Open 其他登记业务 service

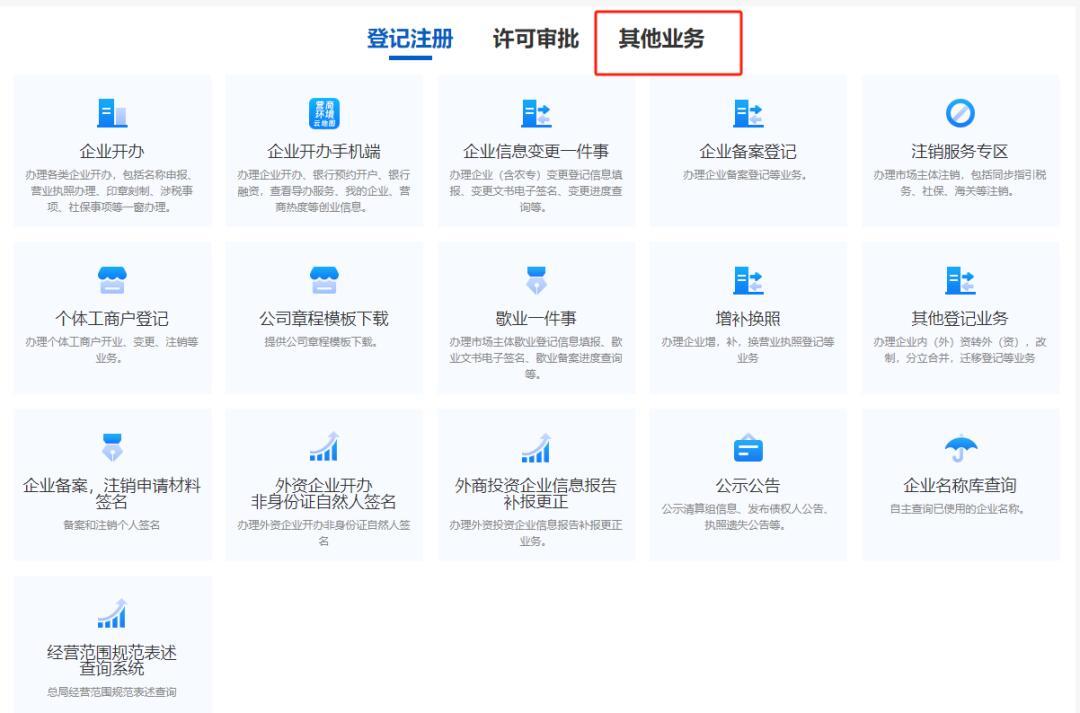(961, 281)
